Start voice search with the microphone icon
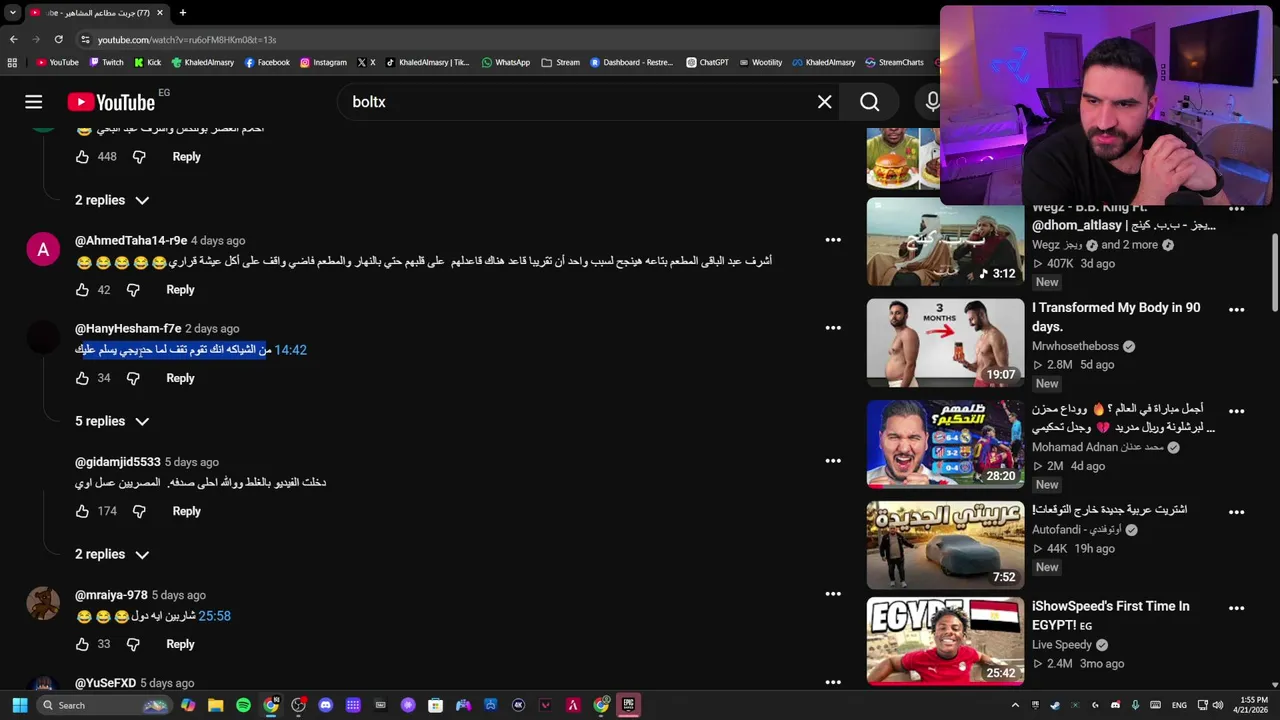 932,102
